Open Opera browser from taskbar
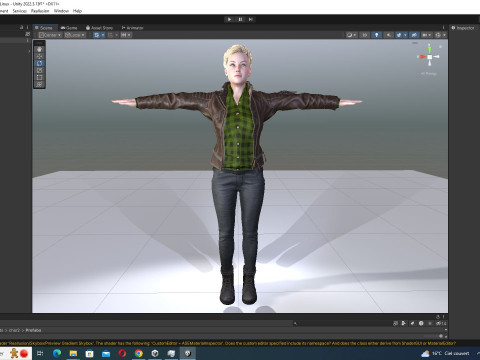The height and width of the screenshot is (360, 480). point(122,353)
